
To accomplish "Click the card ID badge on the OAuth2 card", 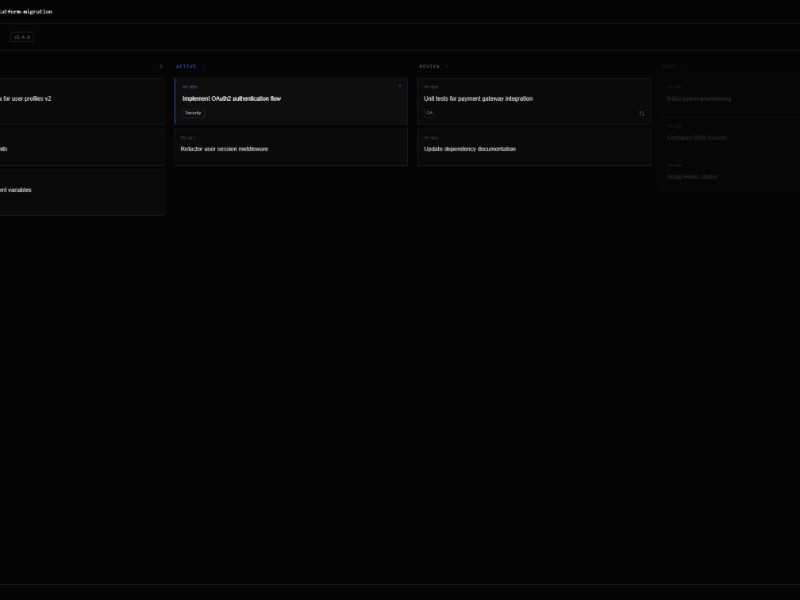I will pyautogui.click(x=190, y=87).
